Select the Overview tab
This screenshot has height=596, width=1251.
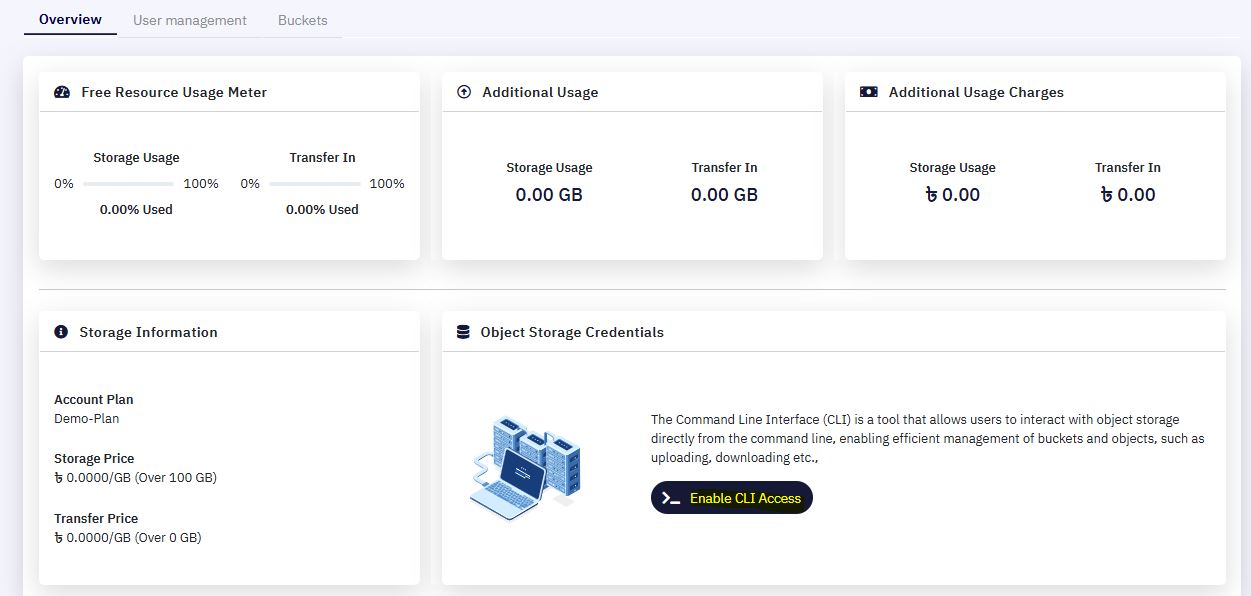[70, 19]
